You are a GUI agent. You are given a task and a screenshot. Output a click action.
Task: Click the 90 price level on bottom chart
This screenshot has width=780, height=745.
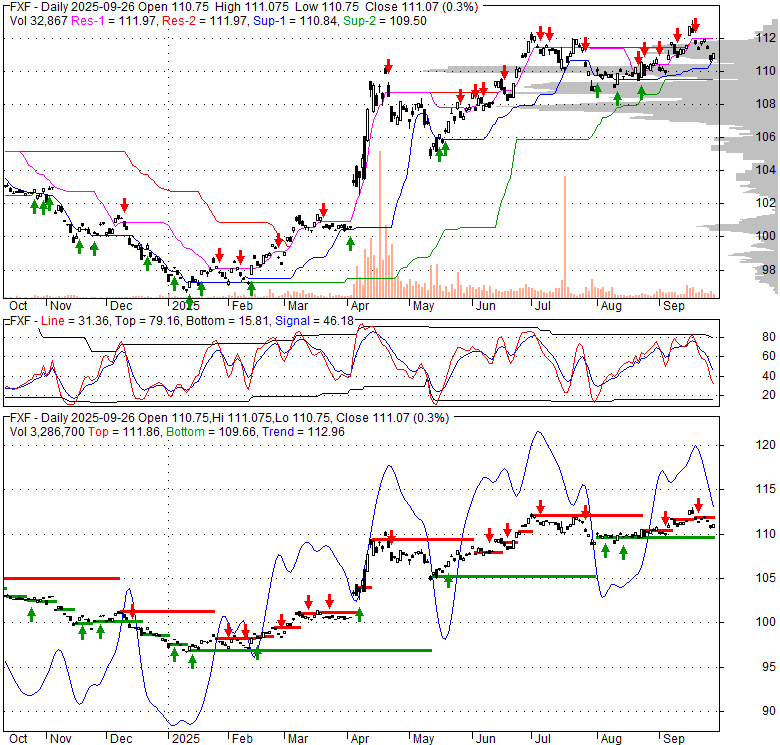click(769, 711)
